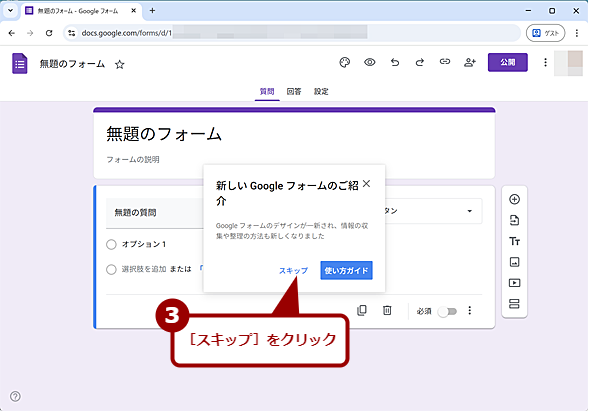Screen dimensions: 589x412
Task: Click the 使い方ガイド button
Action: 346,270
